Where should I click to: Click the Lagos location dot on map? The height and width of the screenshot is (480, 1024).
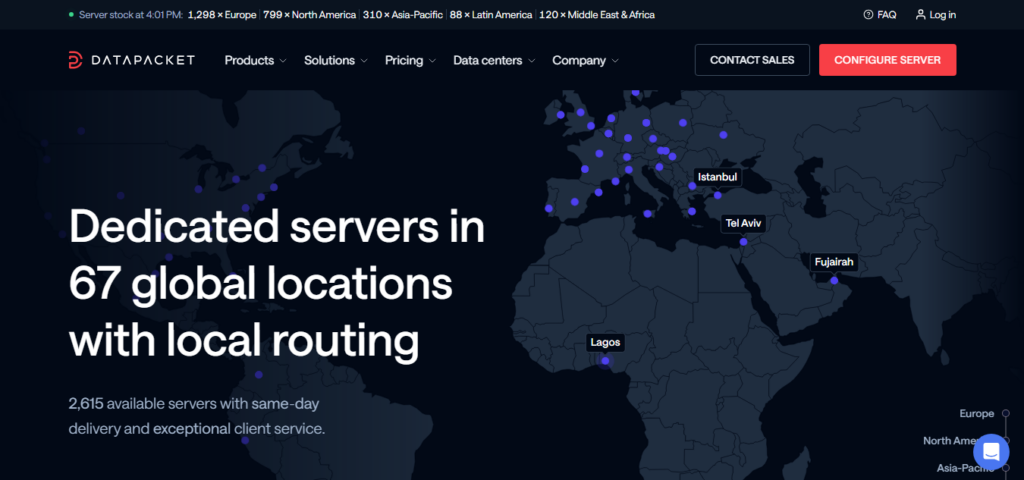click(x=605, y=360)
